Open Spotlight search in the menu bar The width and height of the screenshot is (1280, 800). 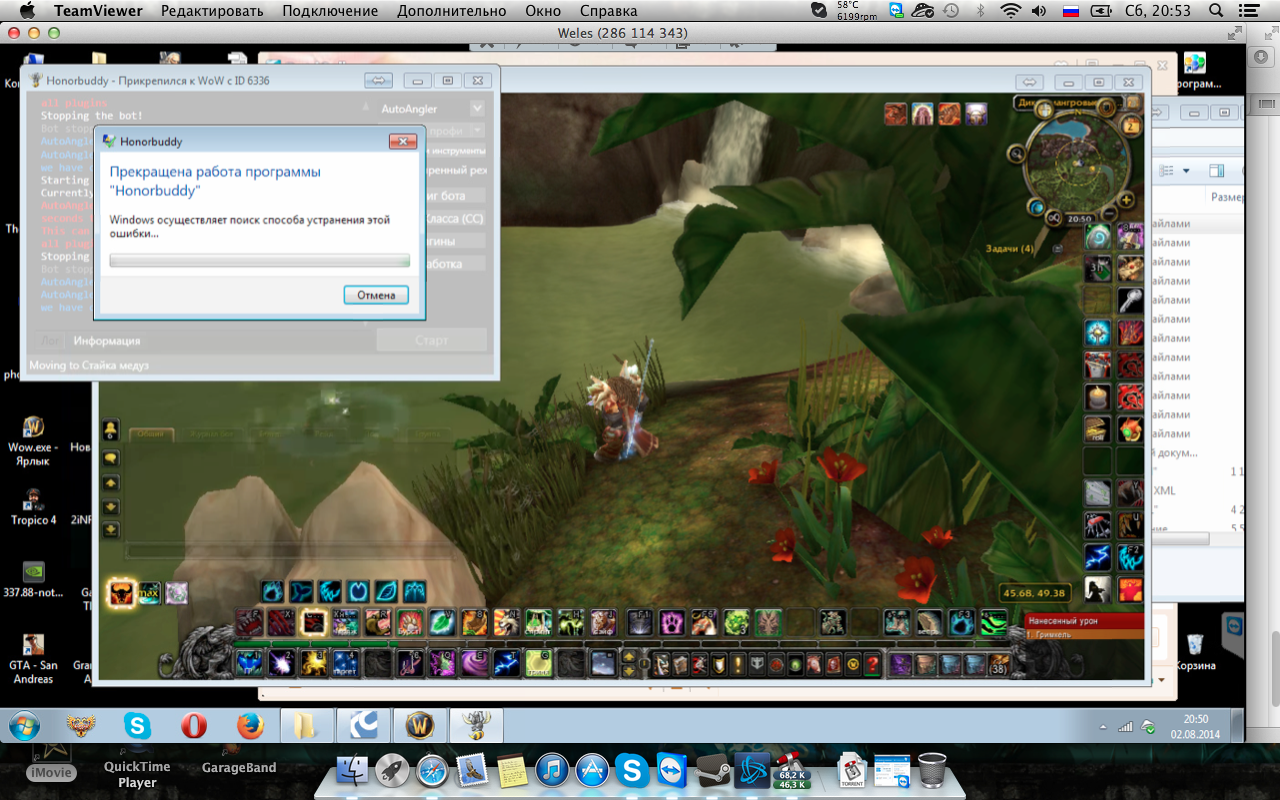(1216, 11)
